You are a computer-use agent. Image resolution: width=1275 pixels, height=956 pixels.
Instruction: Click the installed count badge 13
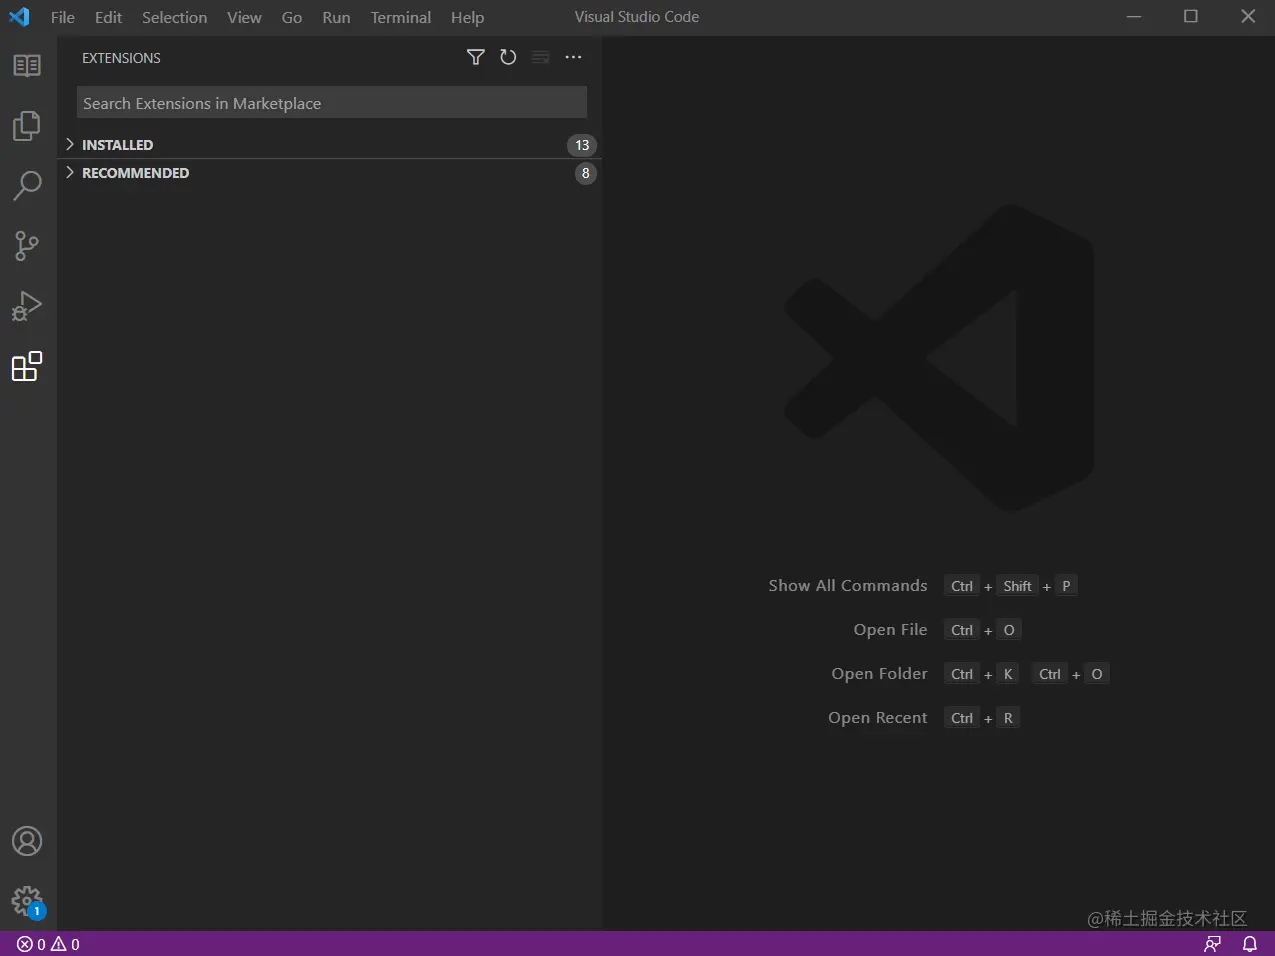point(582,145)
